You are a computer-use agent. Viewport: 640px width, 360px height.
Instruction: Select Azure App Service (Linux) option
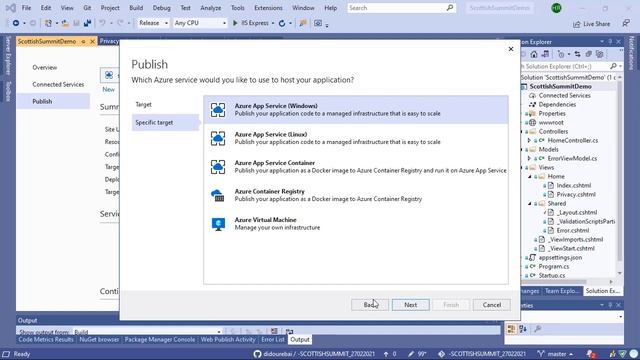click(x=356, y=138)
